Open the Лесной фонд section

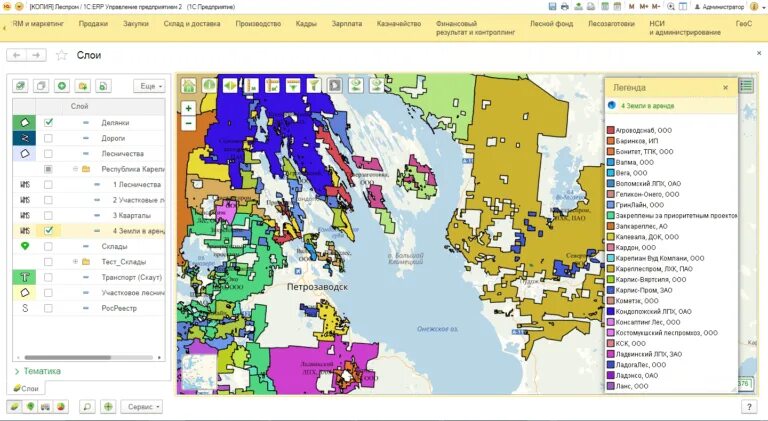pos(552,23)
